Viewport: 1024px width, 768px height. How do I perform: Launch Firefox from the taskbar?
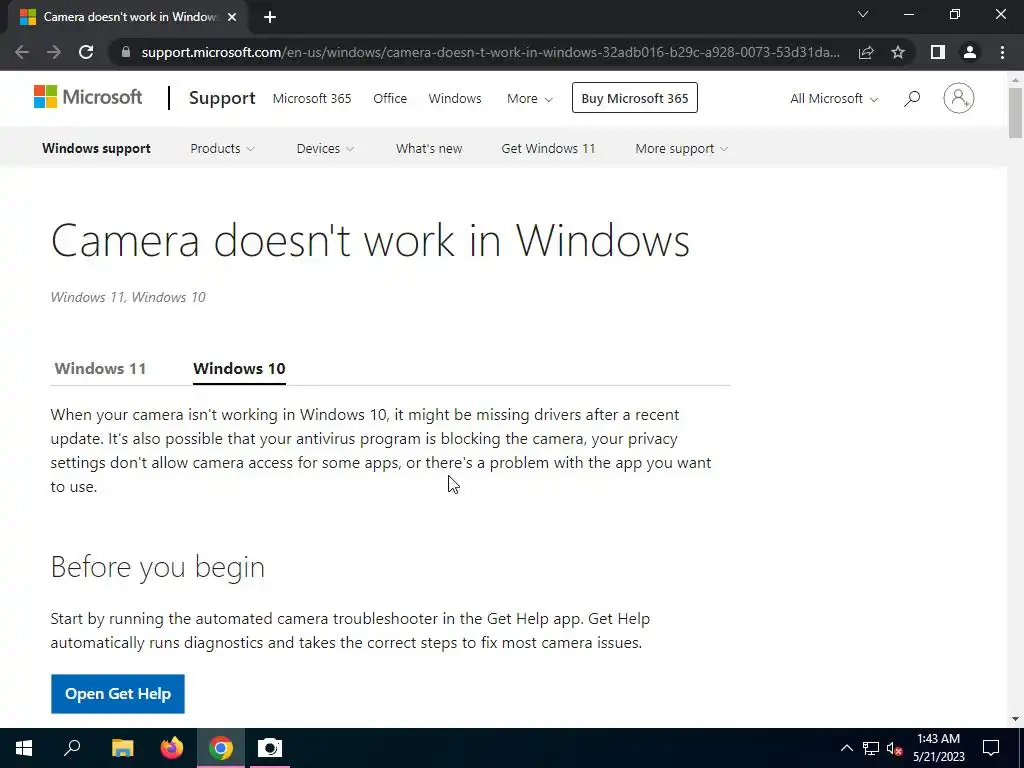(x=172, y=748)
